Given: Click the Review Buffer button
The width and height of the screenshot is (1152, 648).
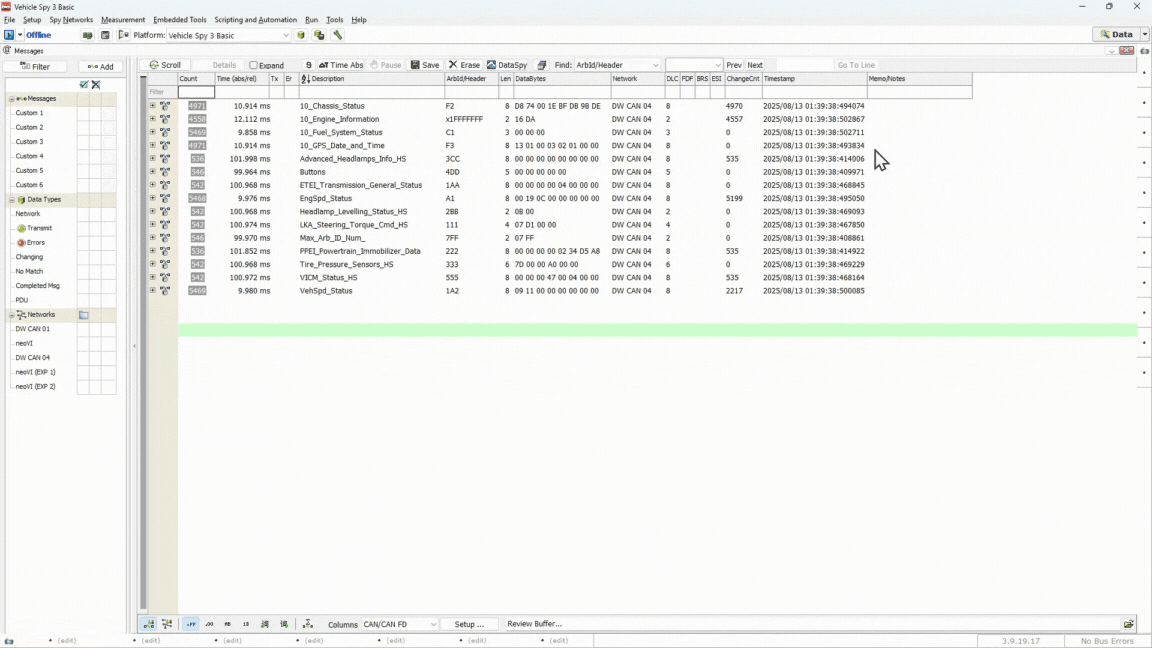Looking at the screenshot, I should pos(534,624).
